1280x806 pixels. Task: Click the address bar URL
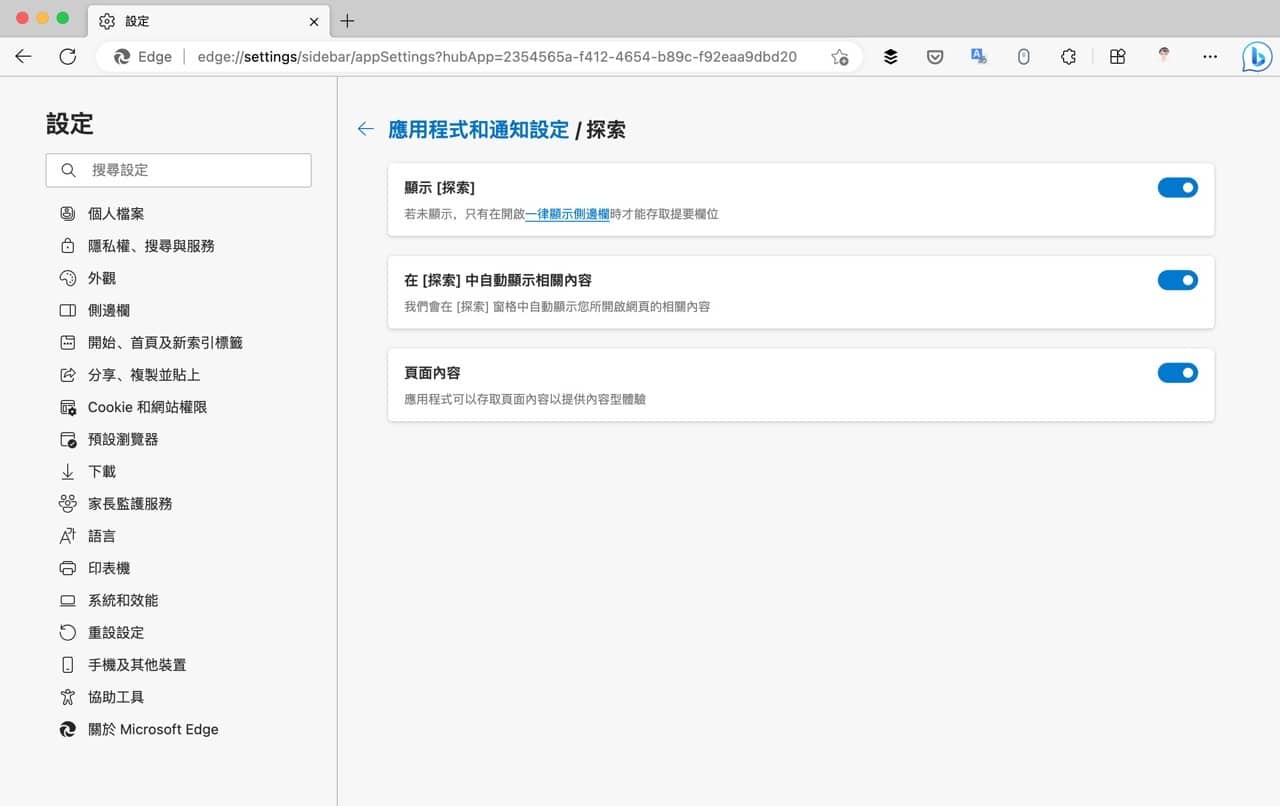click(x=497, y=57)
